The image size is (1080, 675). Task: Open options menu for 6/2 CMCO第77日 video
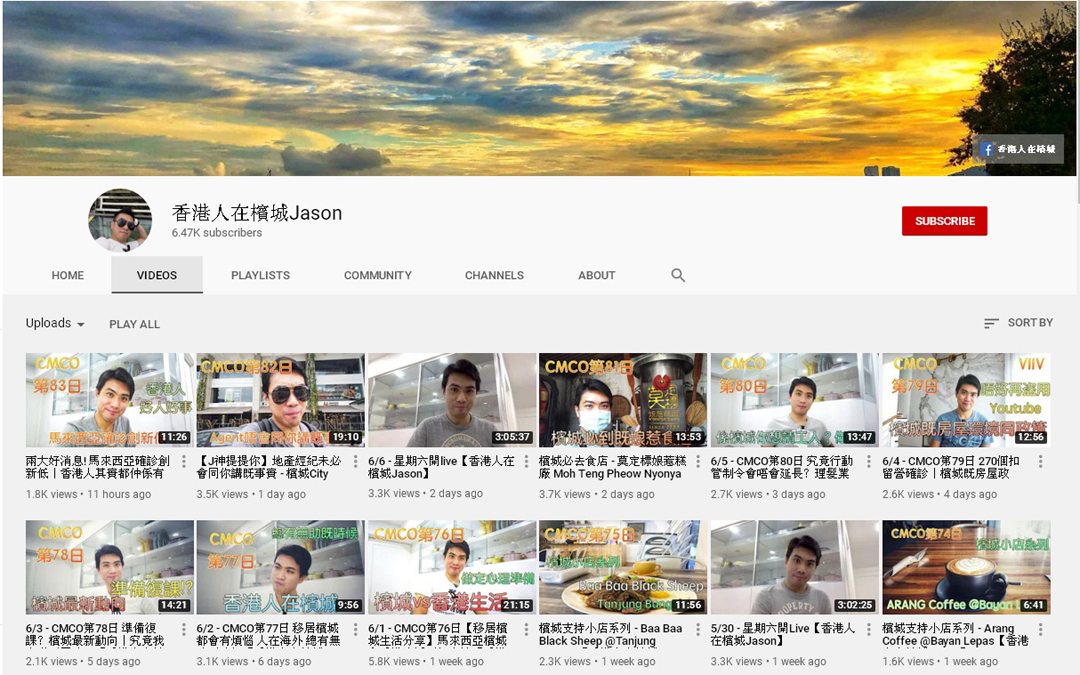pos(355,629)
